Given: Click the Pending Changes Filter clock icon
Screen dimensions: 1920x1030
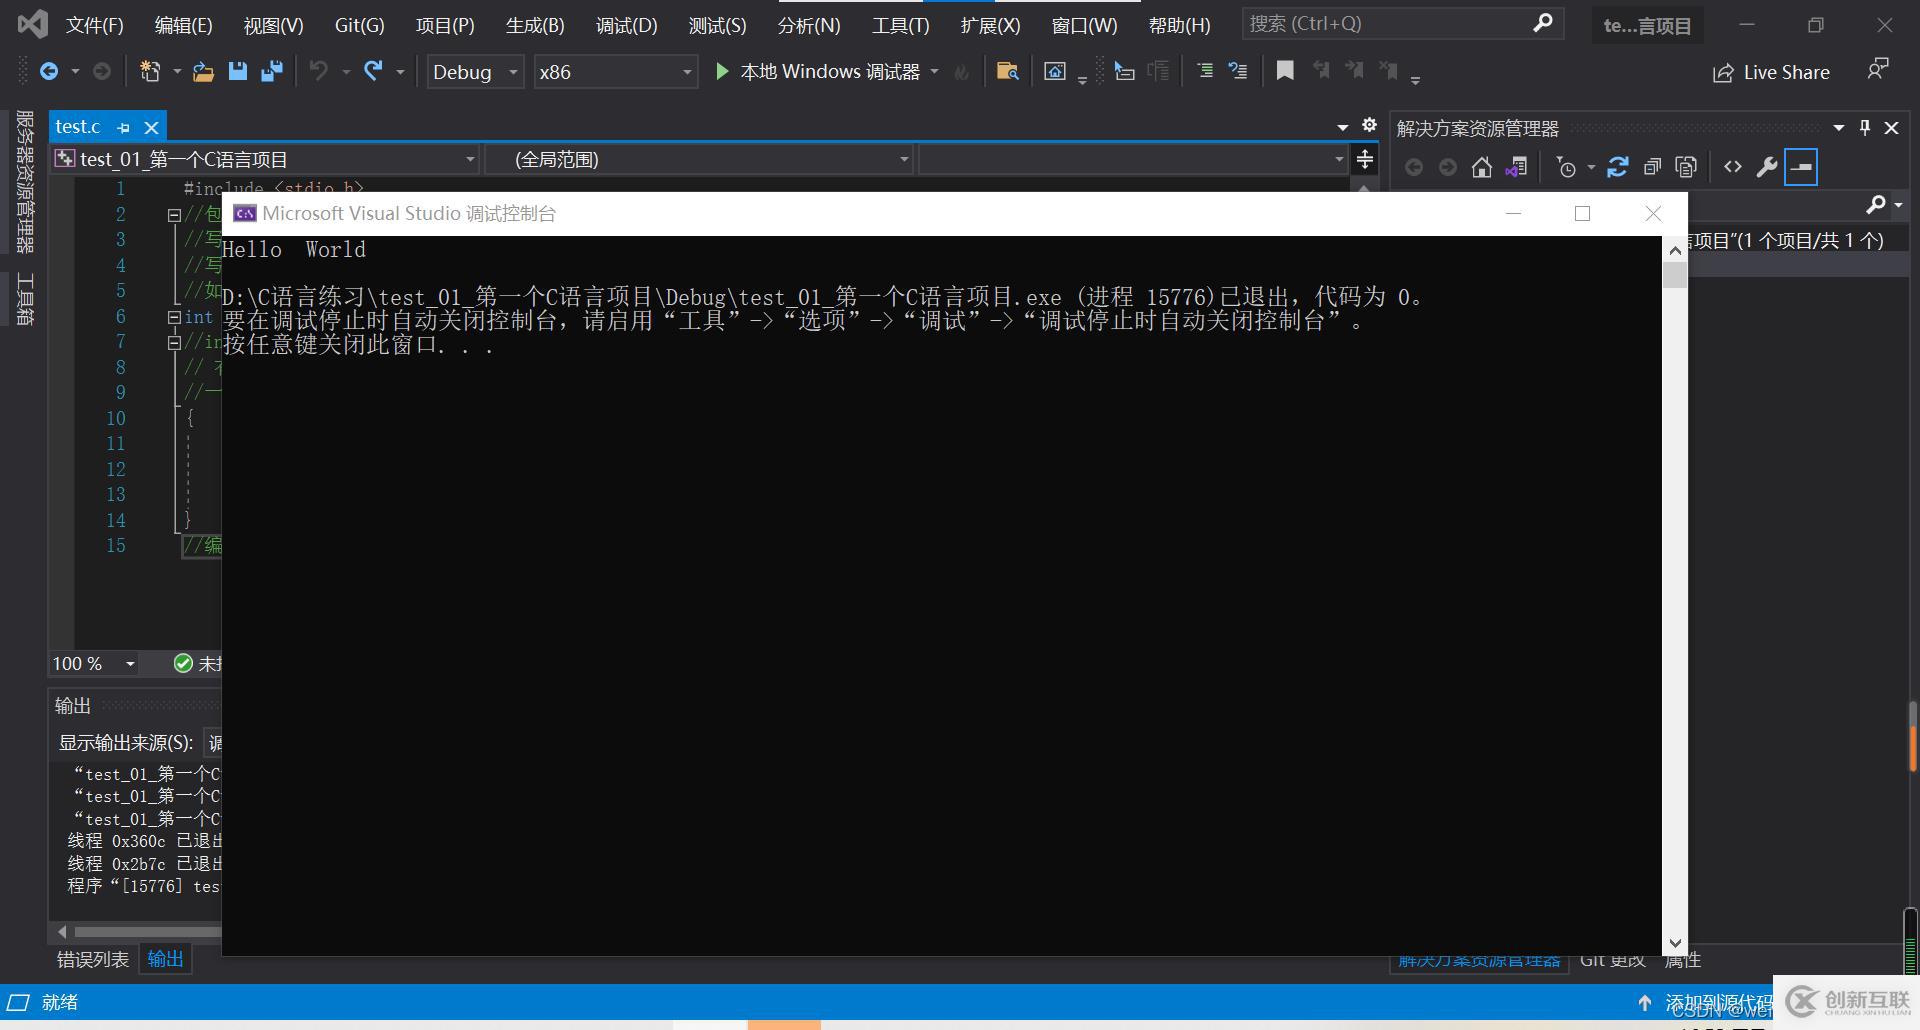Looking at the screenshot, I should (1567, 167).
